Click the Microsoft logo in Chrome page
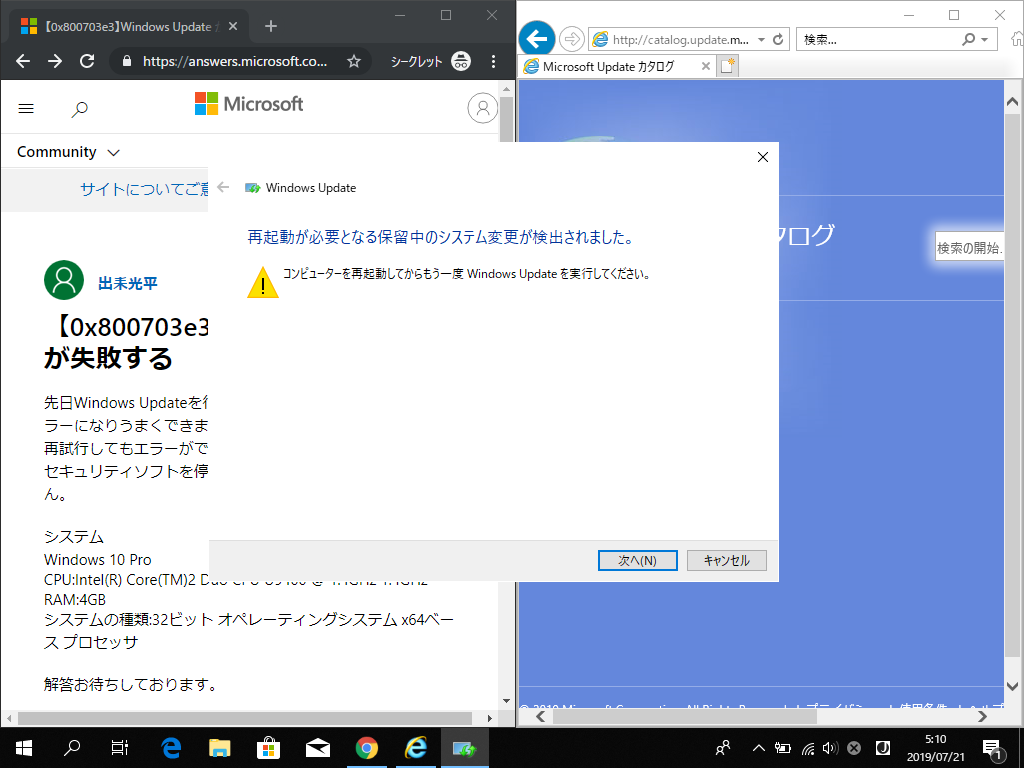Image resolution: width=1024 pixels, height=768 pixels. [249, 104]
